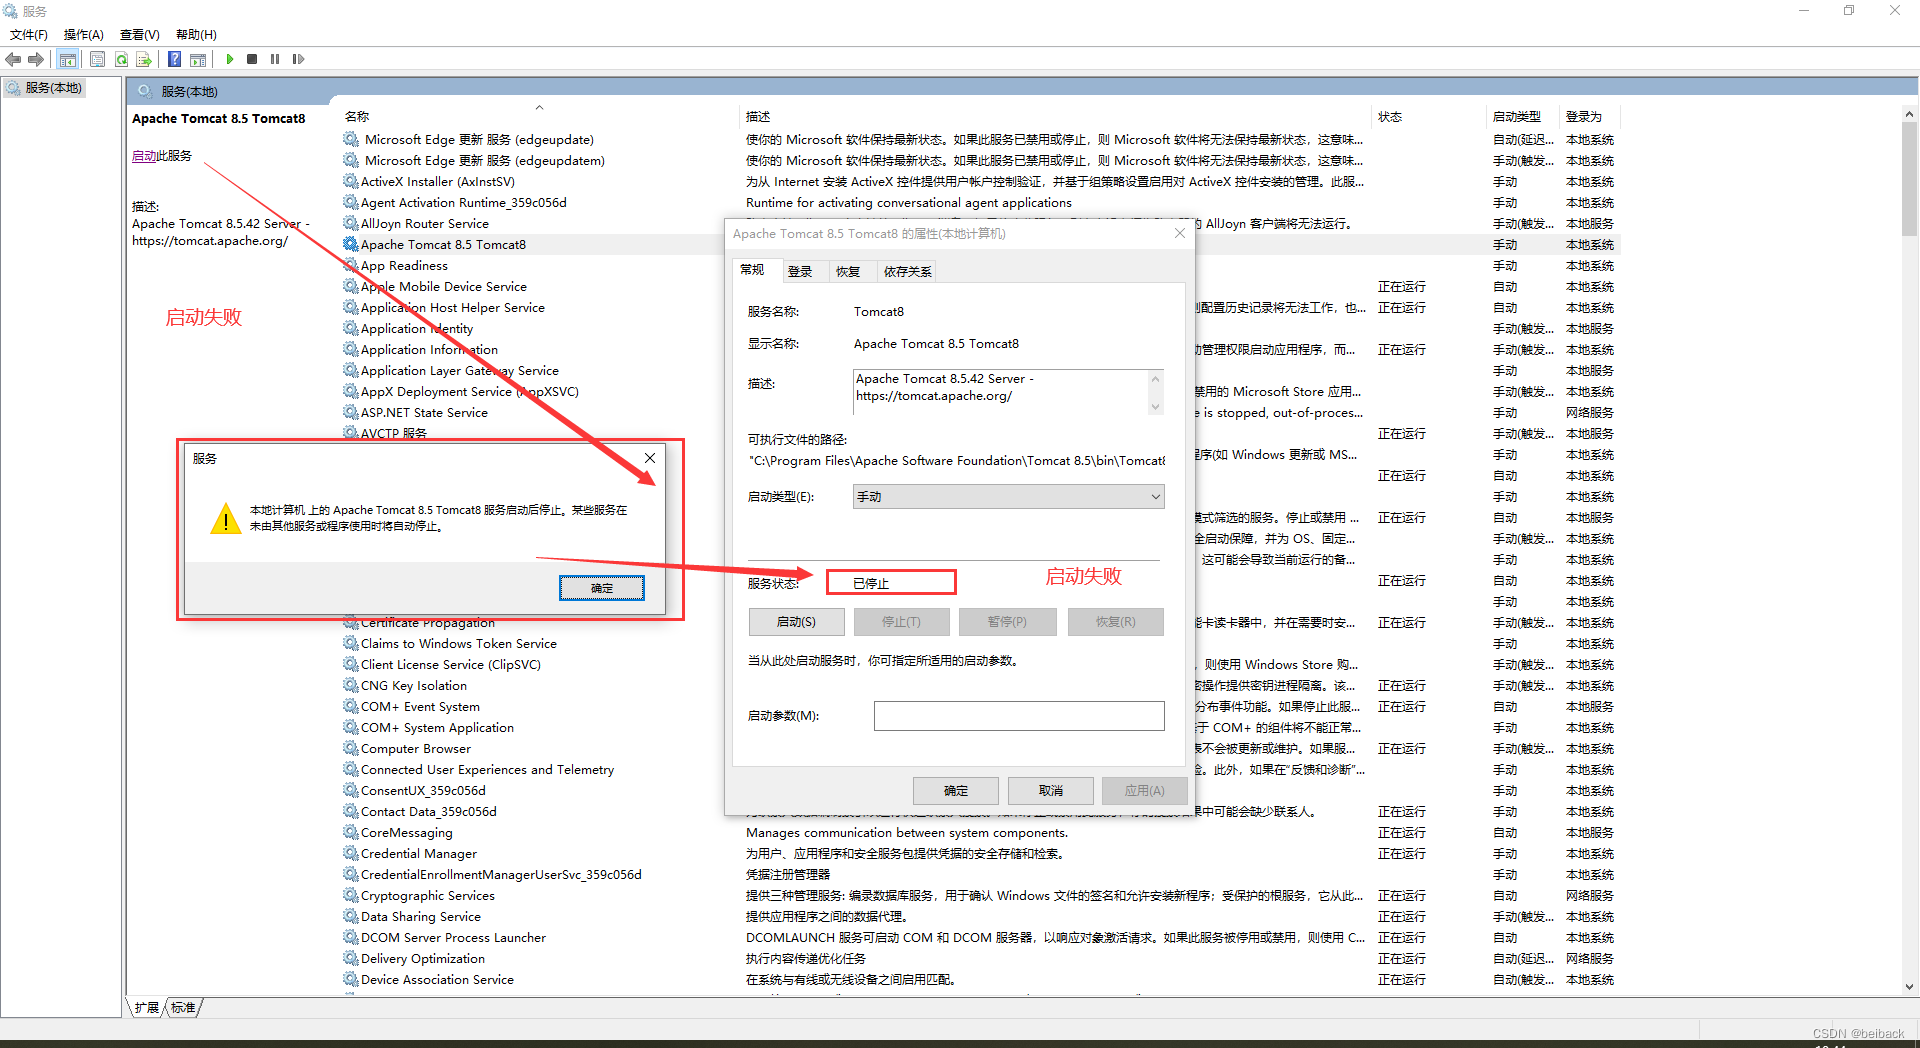Click down arrow of description box scrollbar
This screenshot has width=1920, height=1048.
(1155, 406)
